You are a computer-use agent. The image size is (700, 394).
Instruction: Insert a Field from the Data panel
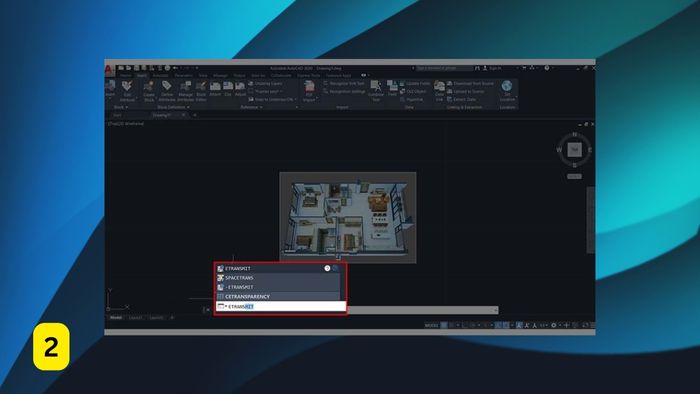392,88
